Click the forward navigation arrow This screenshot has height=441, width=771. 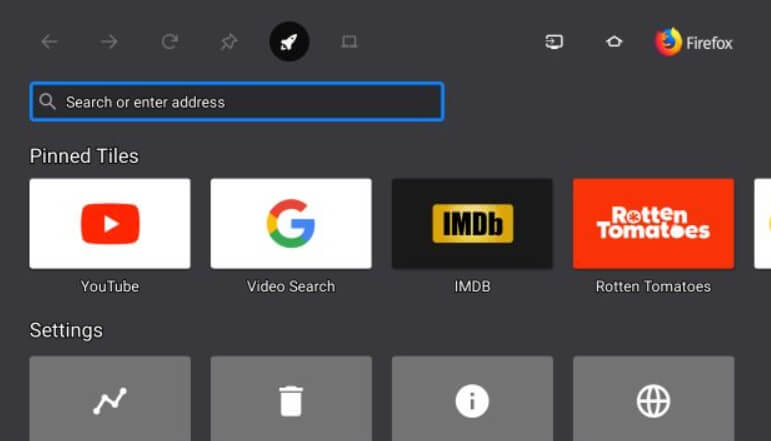pyautogui.click(x=109, y=42)
